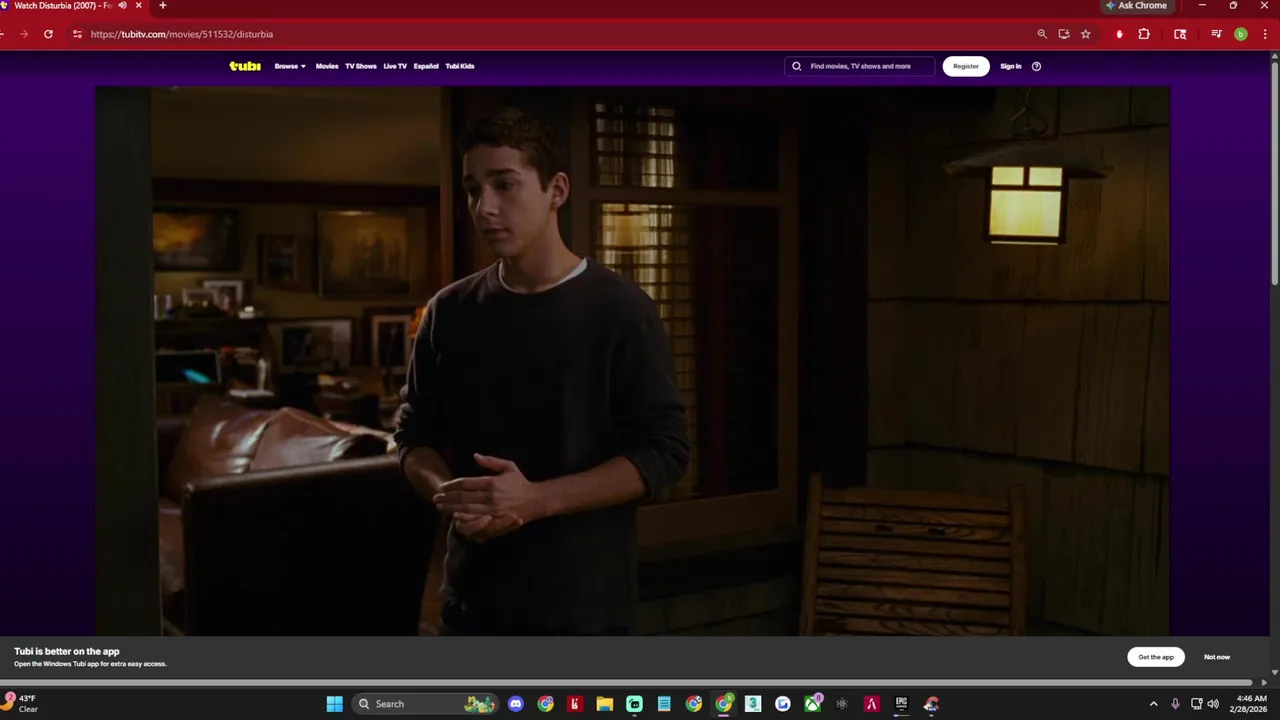Click the red hand blocker extension icon

click(1119, 34)
